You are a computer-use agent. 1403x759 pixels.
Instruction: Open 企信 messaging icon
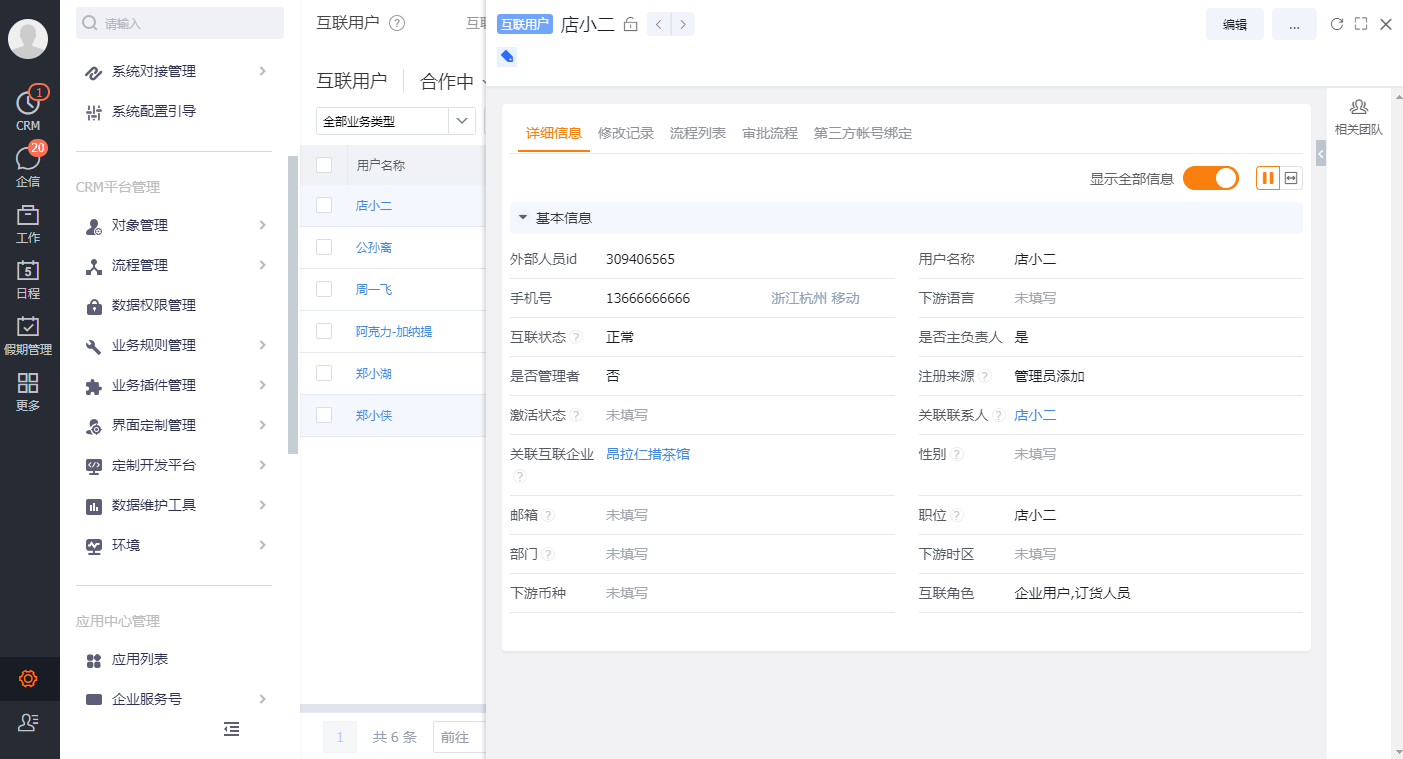coord(28,159)
